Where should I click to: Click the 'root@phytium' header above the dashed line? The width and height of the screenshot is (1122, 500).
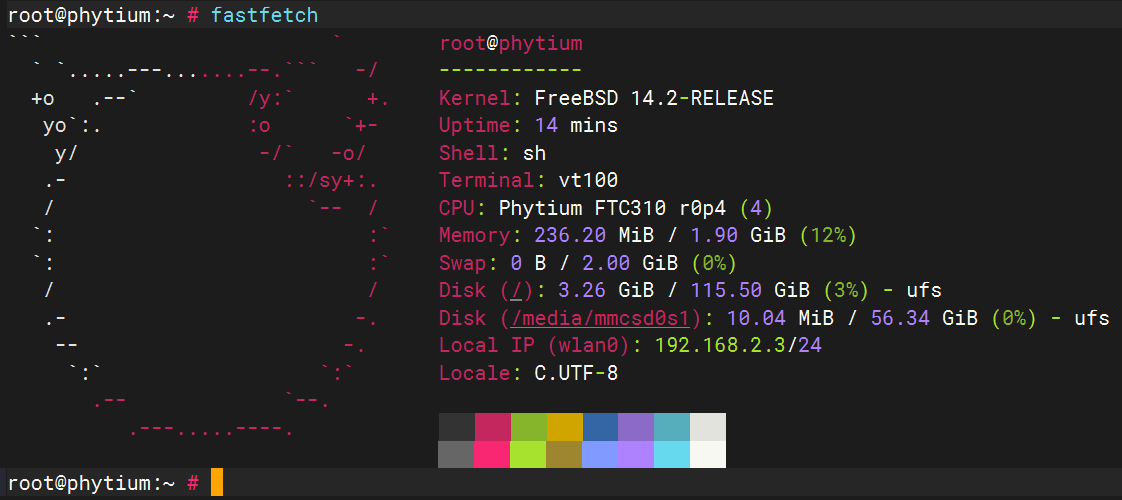511,44
